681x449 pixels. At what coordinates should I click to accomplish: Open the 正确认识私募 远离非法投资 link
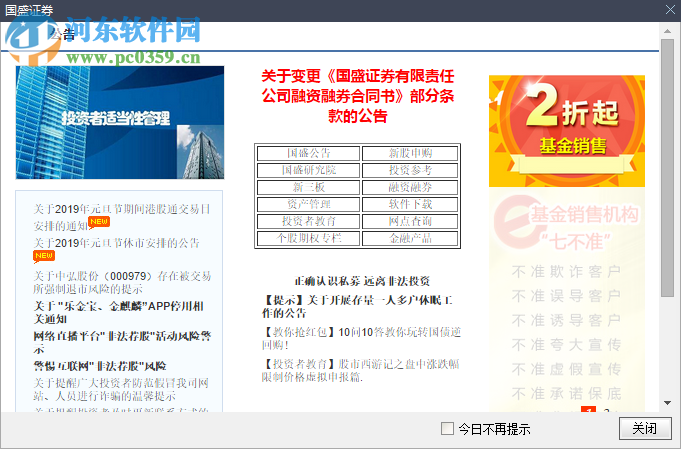tap(362, 281)
